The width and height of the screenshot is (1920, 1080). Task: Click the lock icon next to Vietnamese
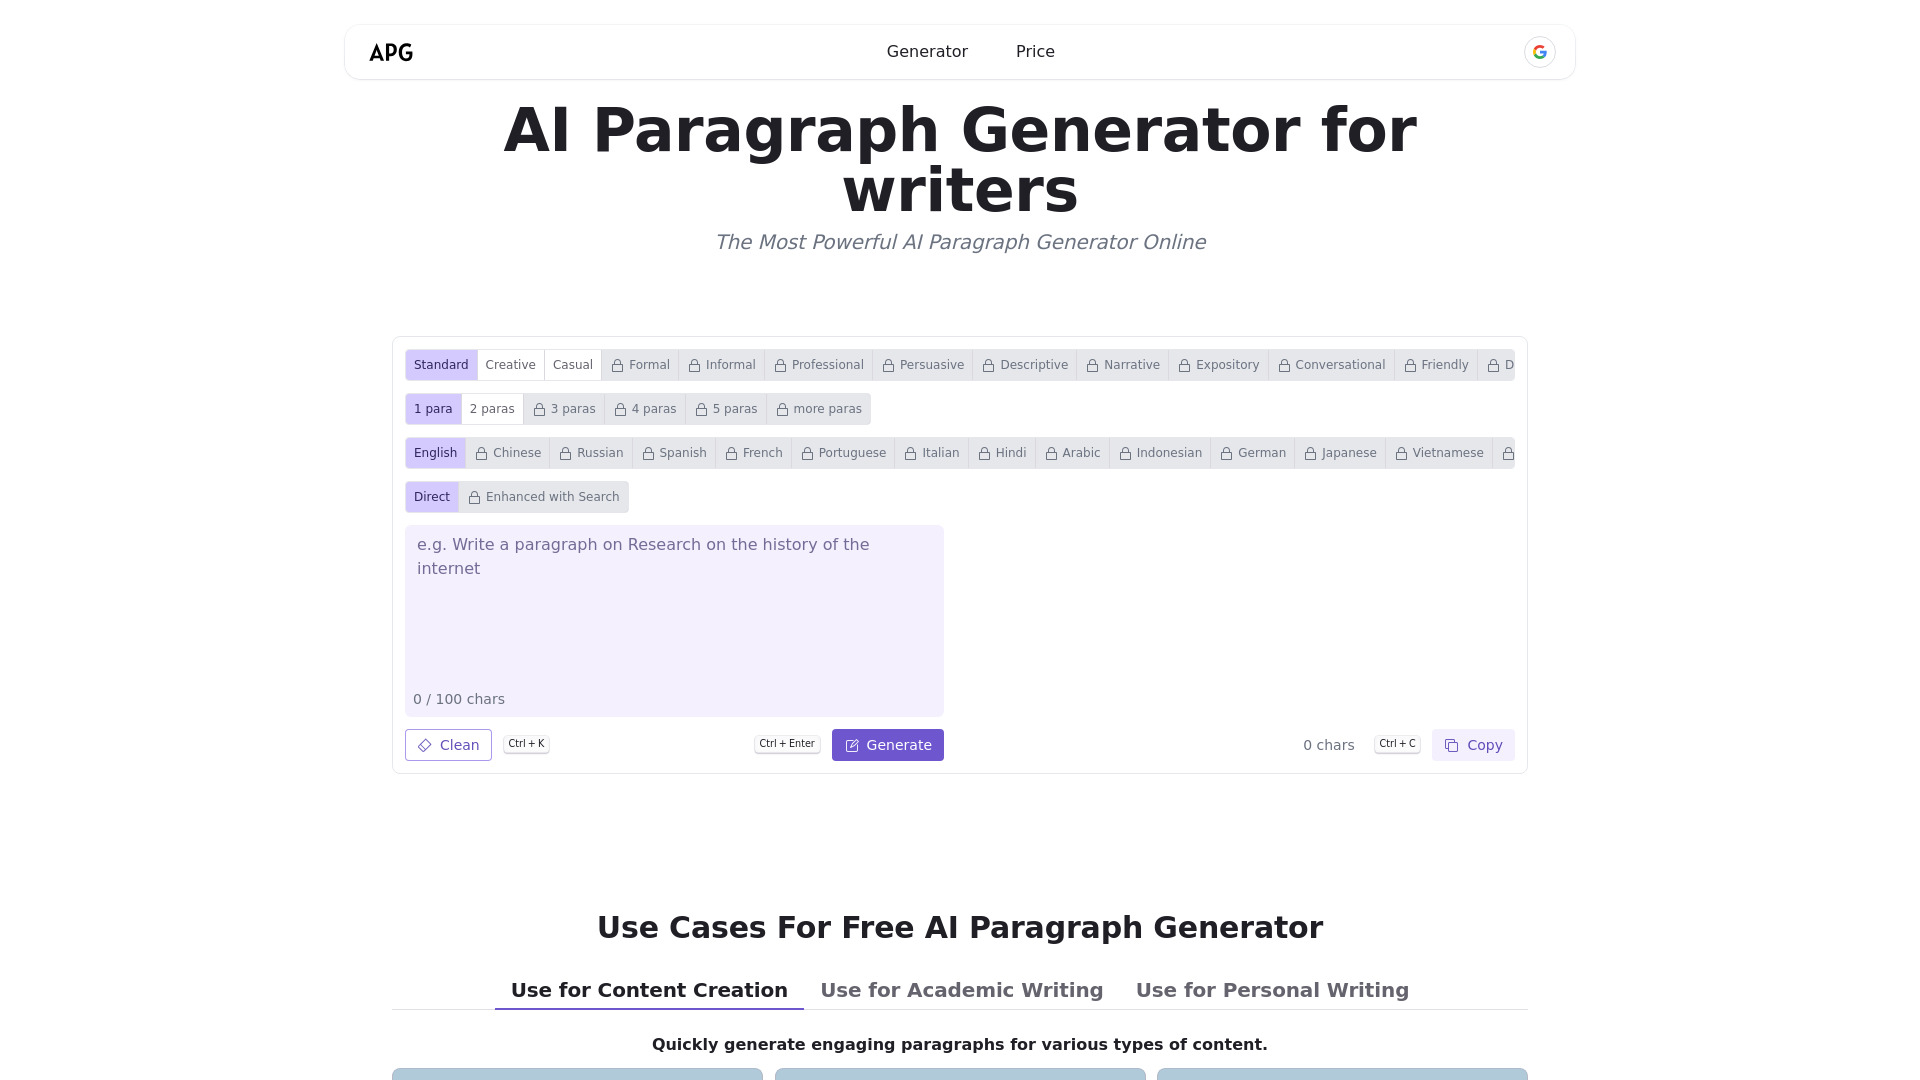tap(1403, 452)
